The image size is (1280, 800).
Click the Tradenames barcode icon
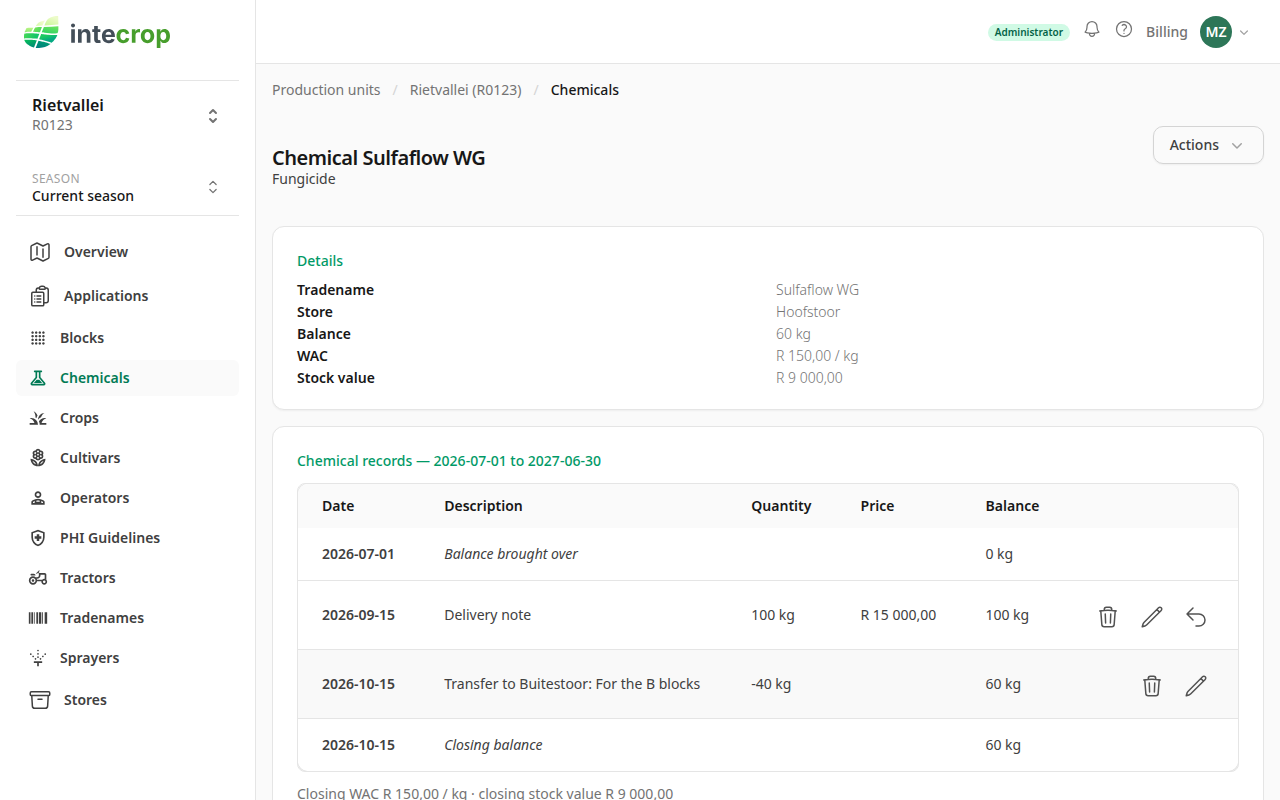(38, 618)
